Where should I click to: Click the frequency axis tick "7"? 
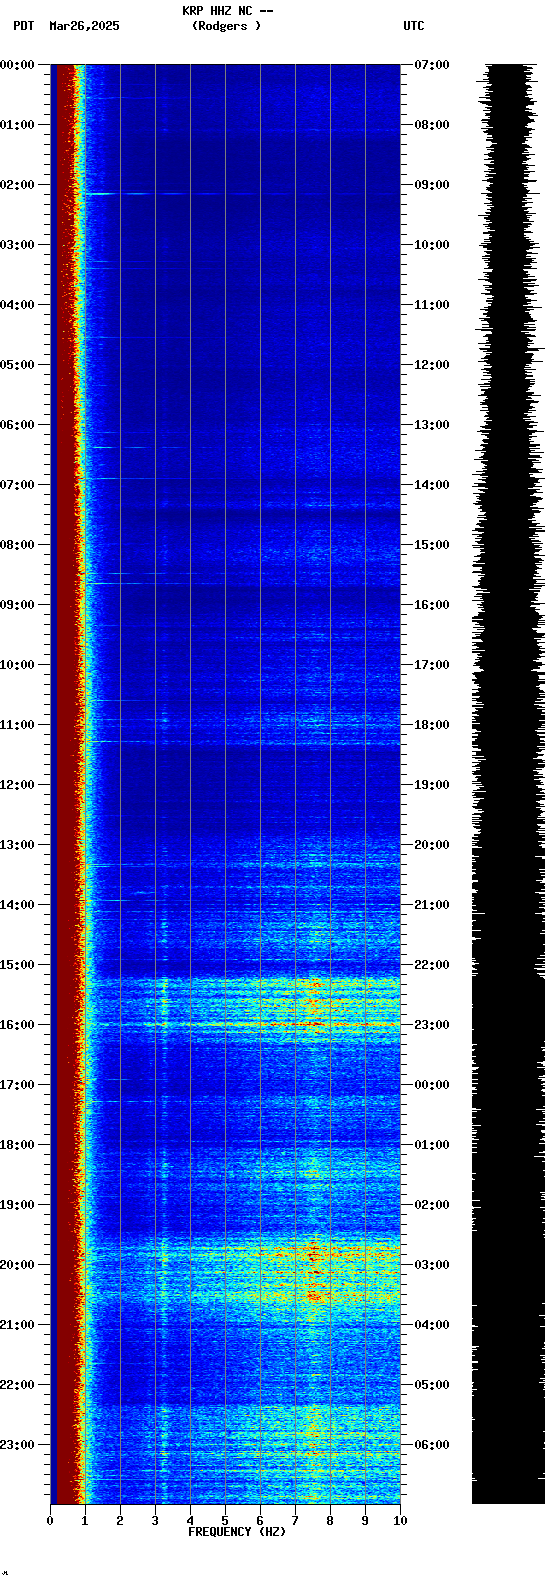(x=295, y=1521)
